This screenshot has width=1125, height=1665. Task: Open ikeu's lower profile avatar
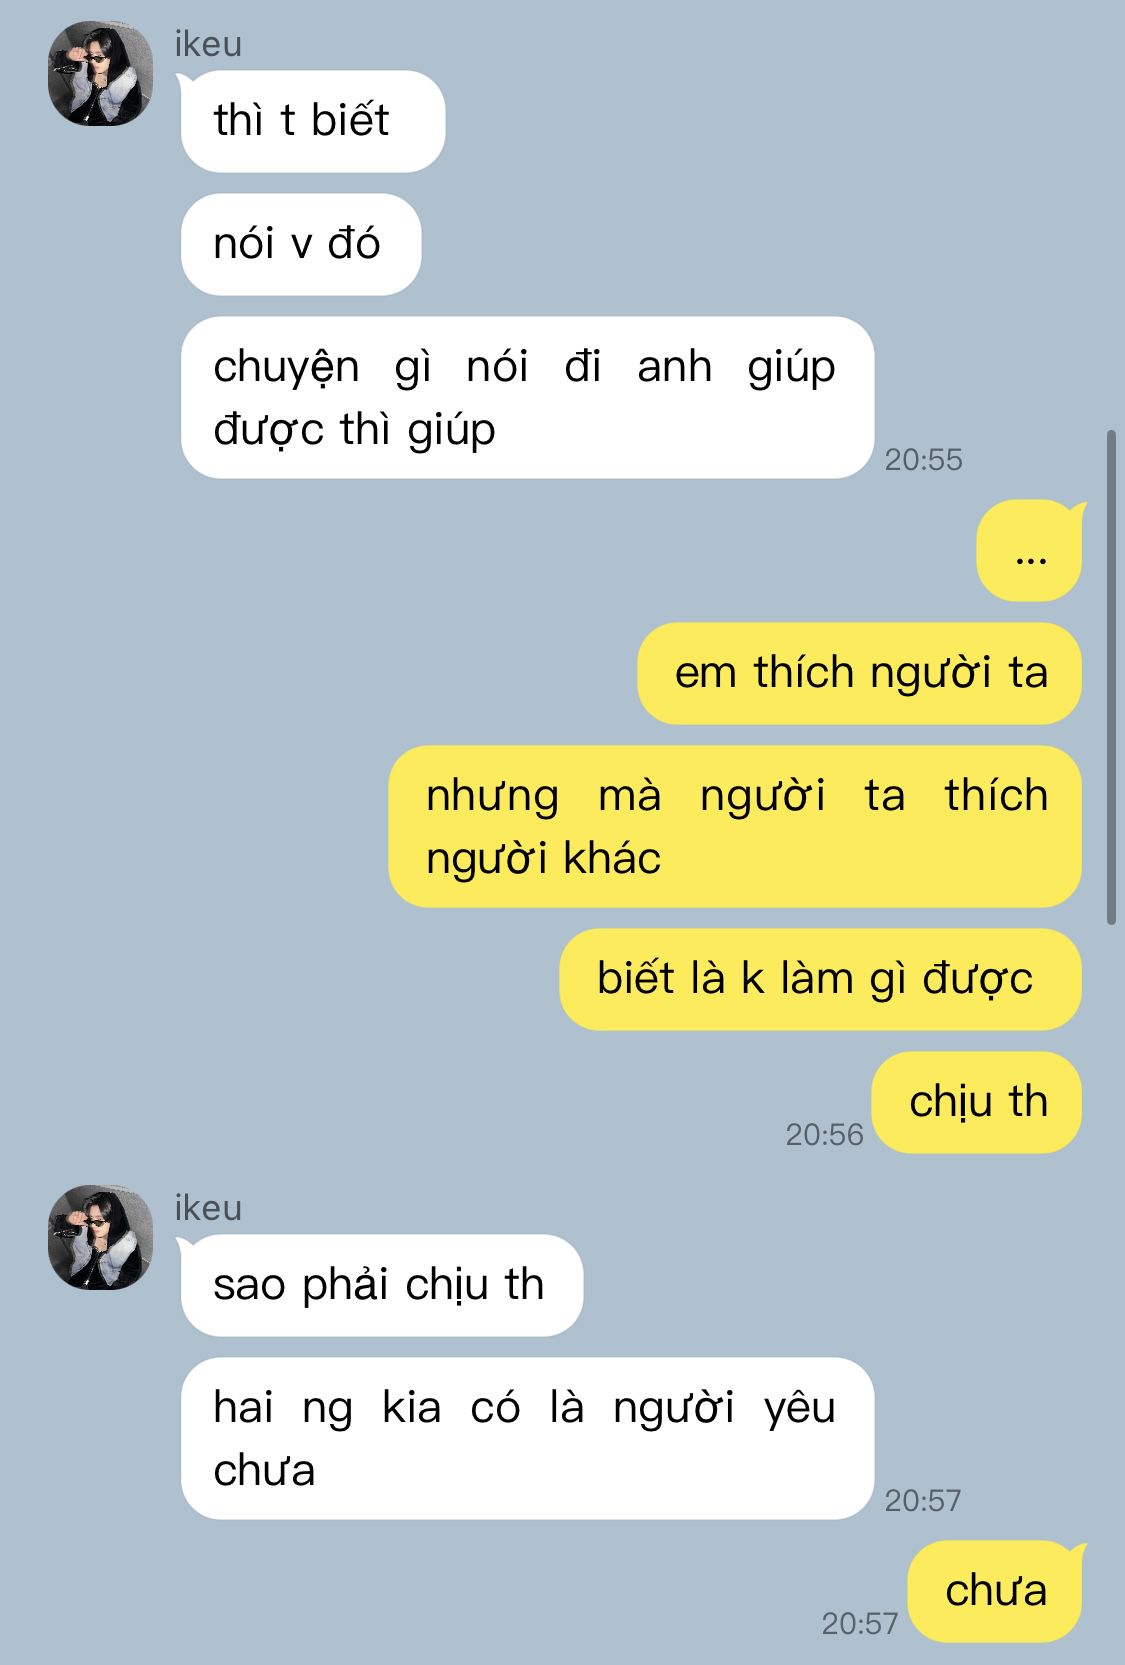tap(100, 1237)
